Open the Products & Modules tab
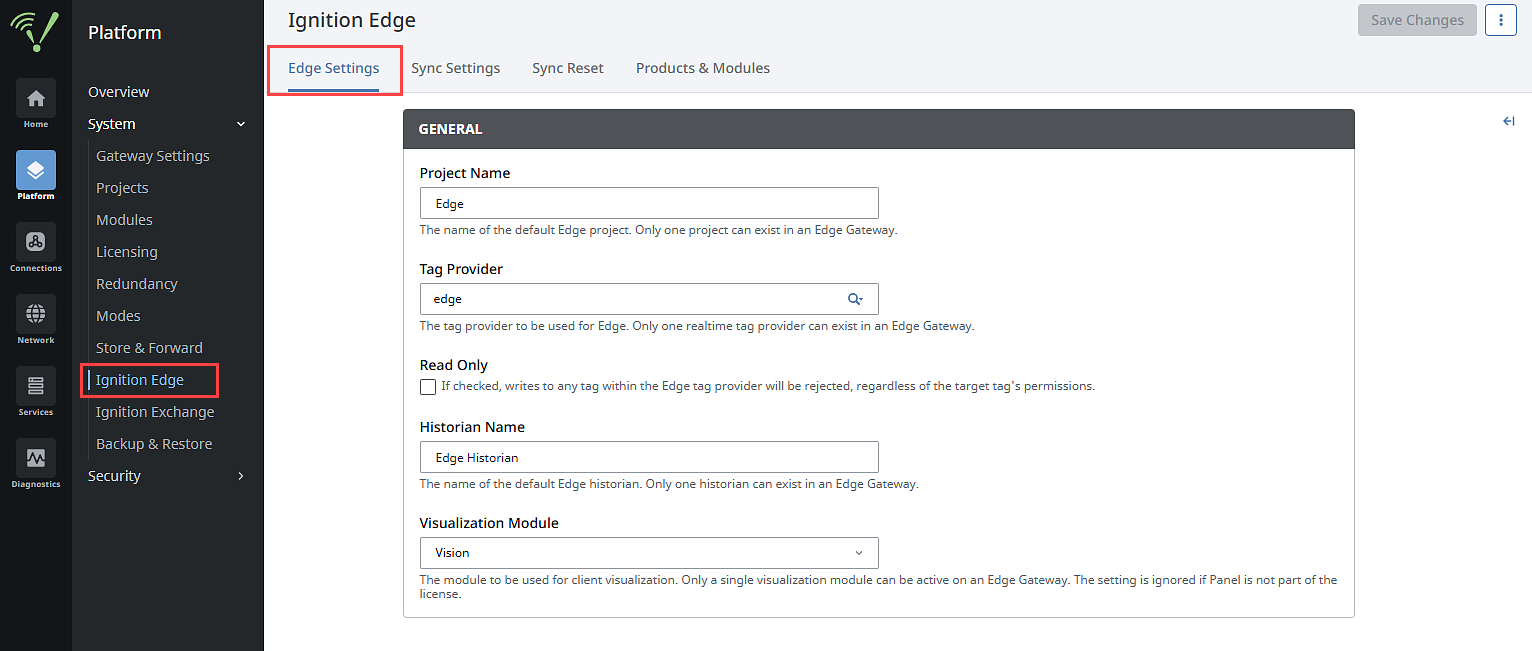The height and width of the screenshot is (651, 1532). click(x=703, y=68)
